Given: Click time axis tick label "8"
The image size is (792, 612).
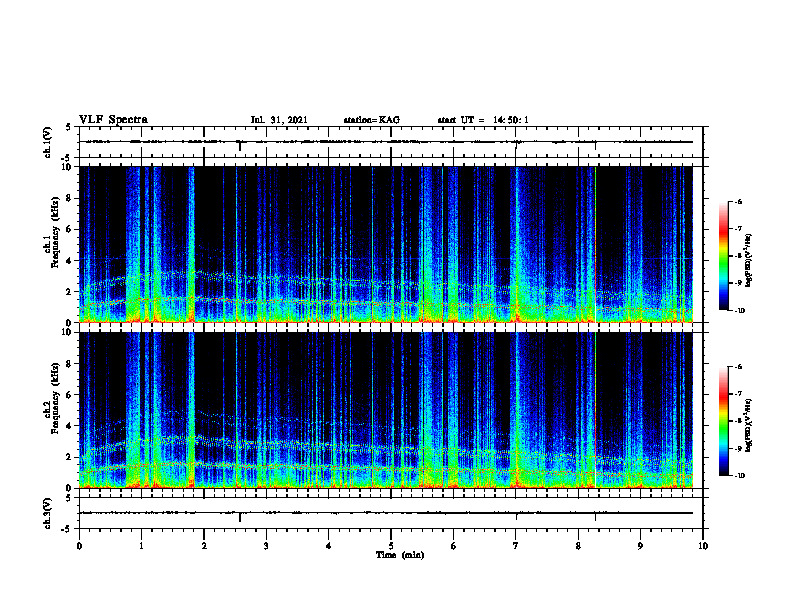Looking at the screenshot, I should (578, 546).
